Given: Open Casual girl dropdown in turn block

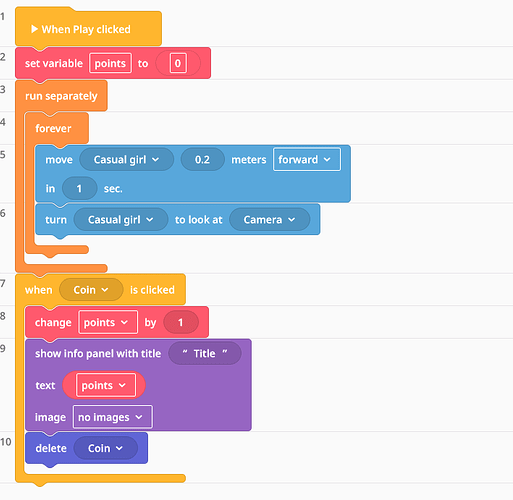Looking at the screenshot, I should (x=121, y=220).
